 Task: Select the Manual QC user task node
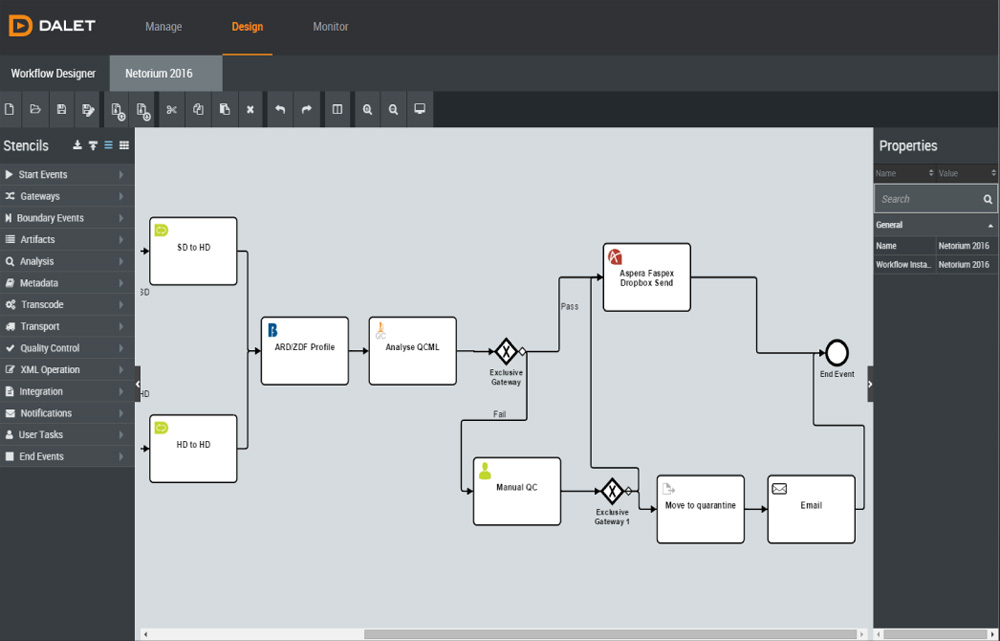[517, 491]
